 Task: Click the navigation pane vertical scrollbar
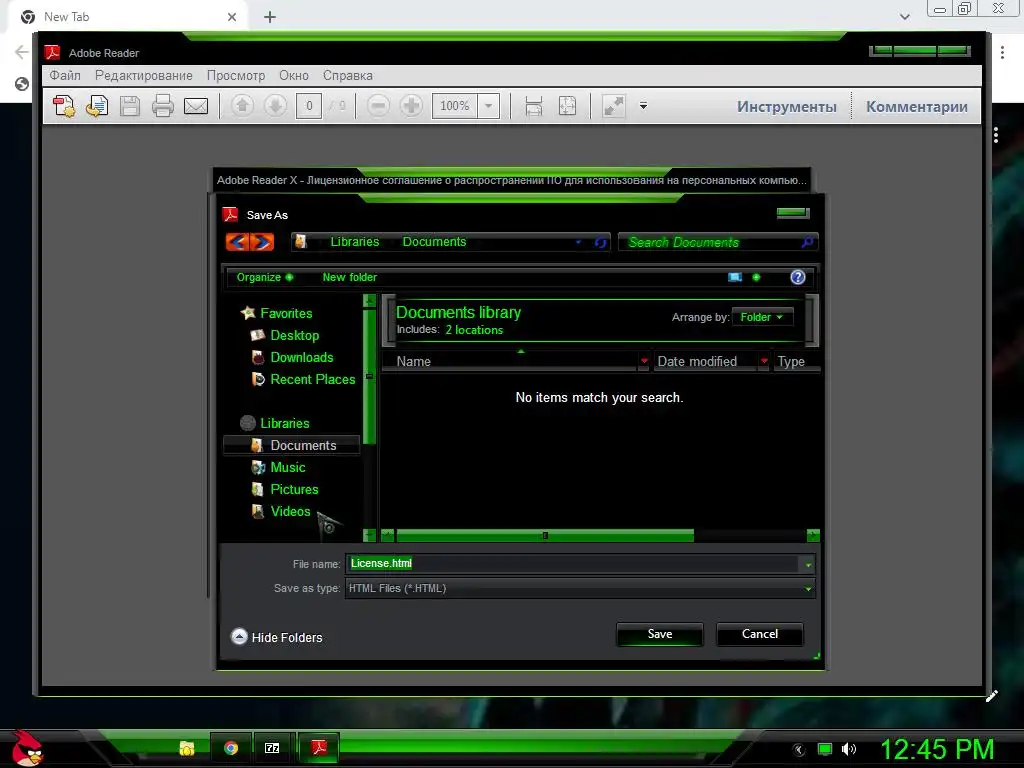[x=370, y=377]
